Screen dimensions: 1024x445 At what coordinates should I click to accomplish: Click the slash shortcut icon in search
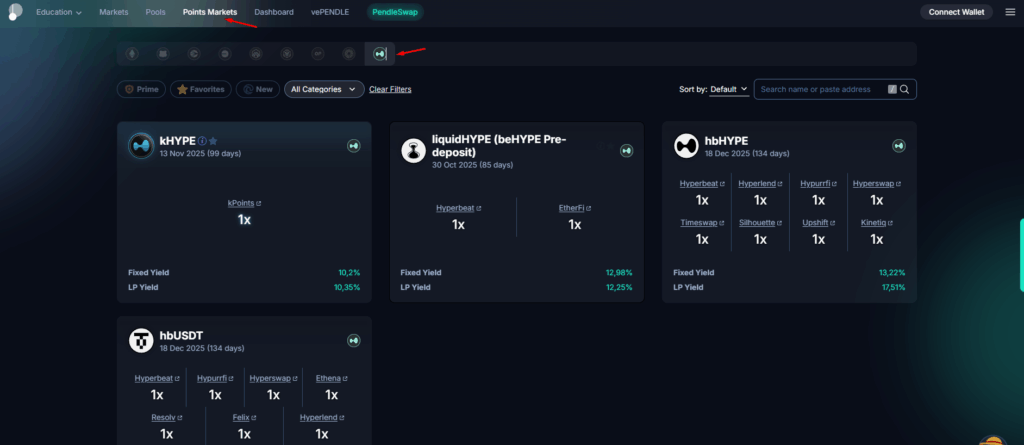[x=892, y=90]
